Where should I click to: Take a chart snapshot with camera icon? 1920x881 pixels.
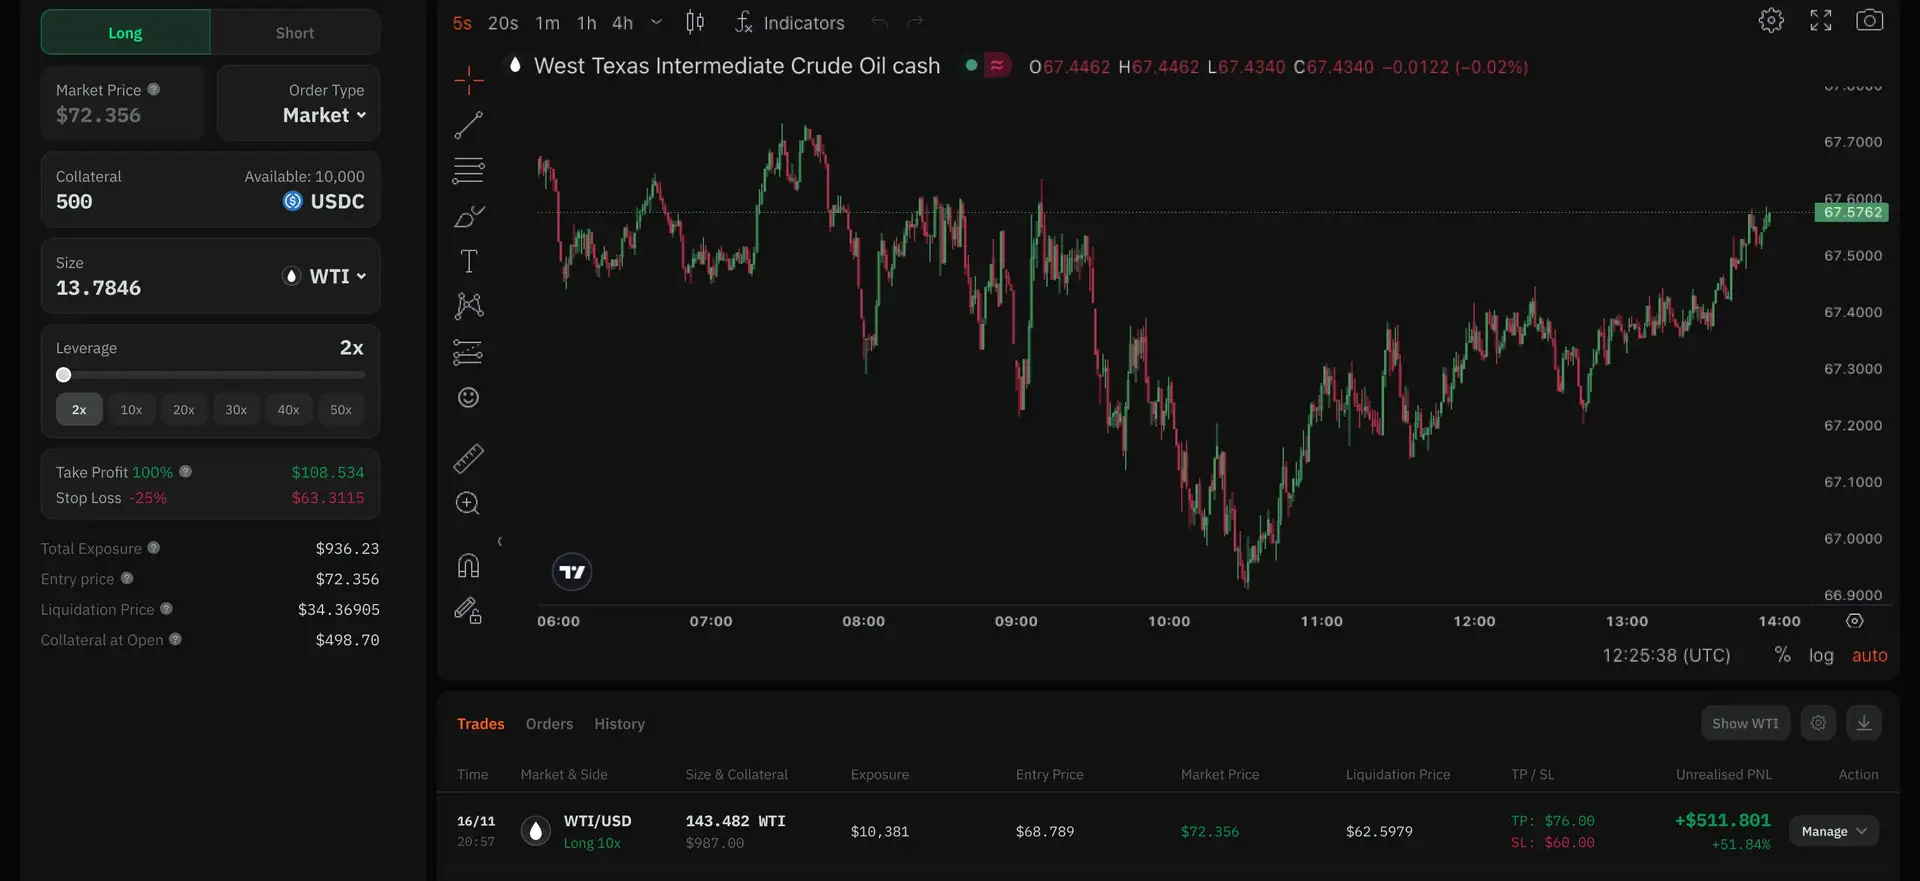1869,21
